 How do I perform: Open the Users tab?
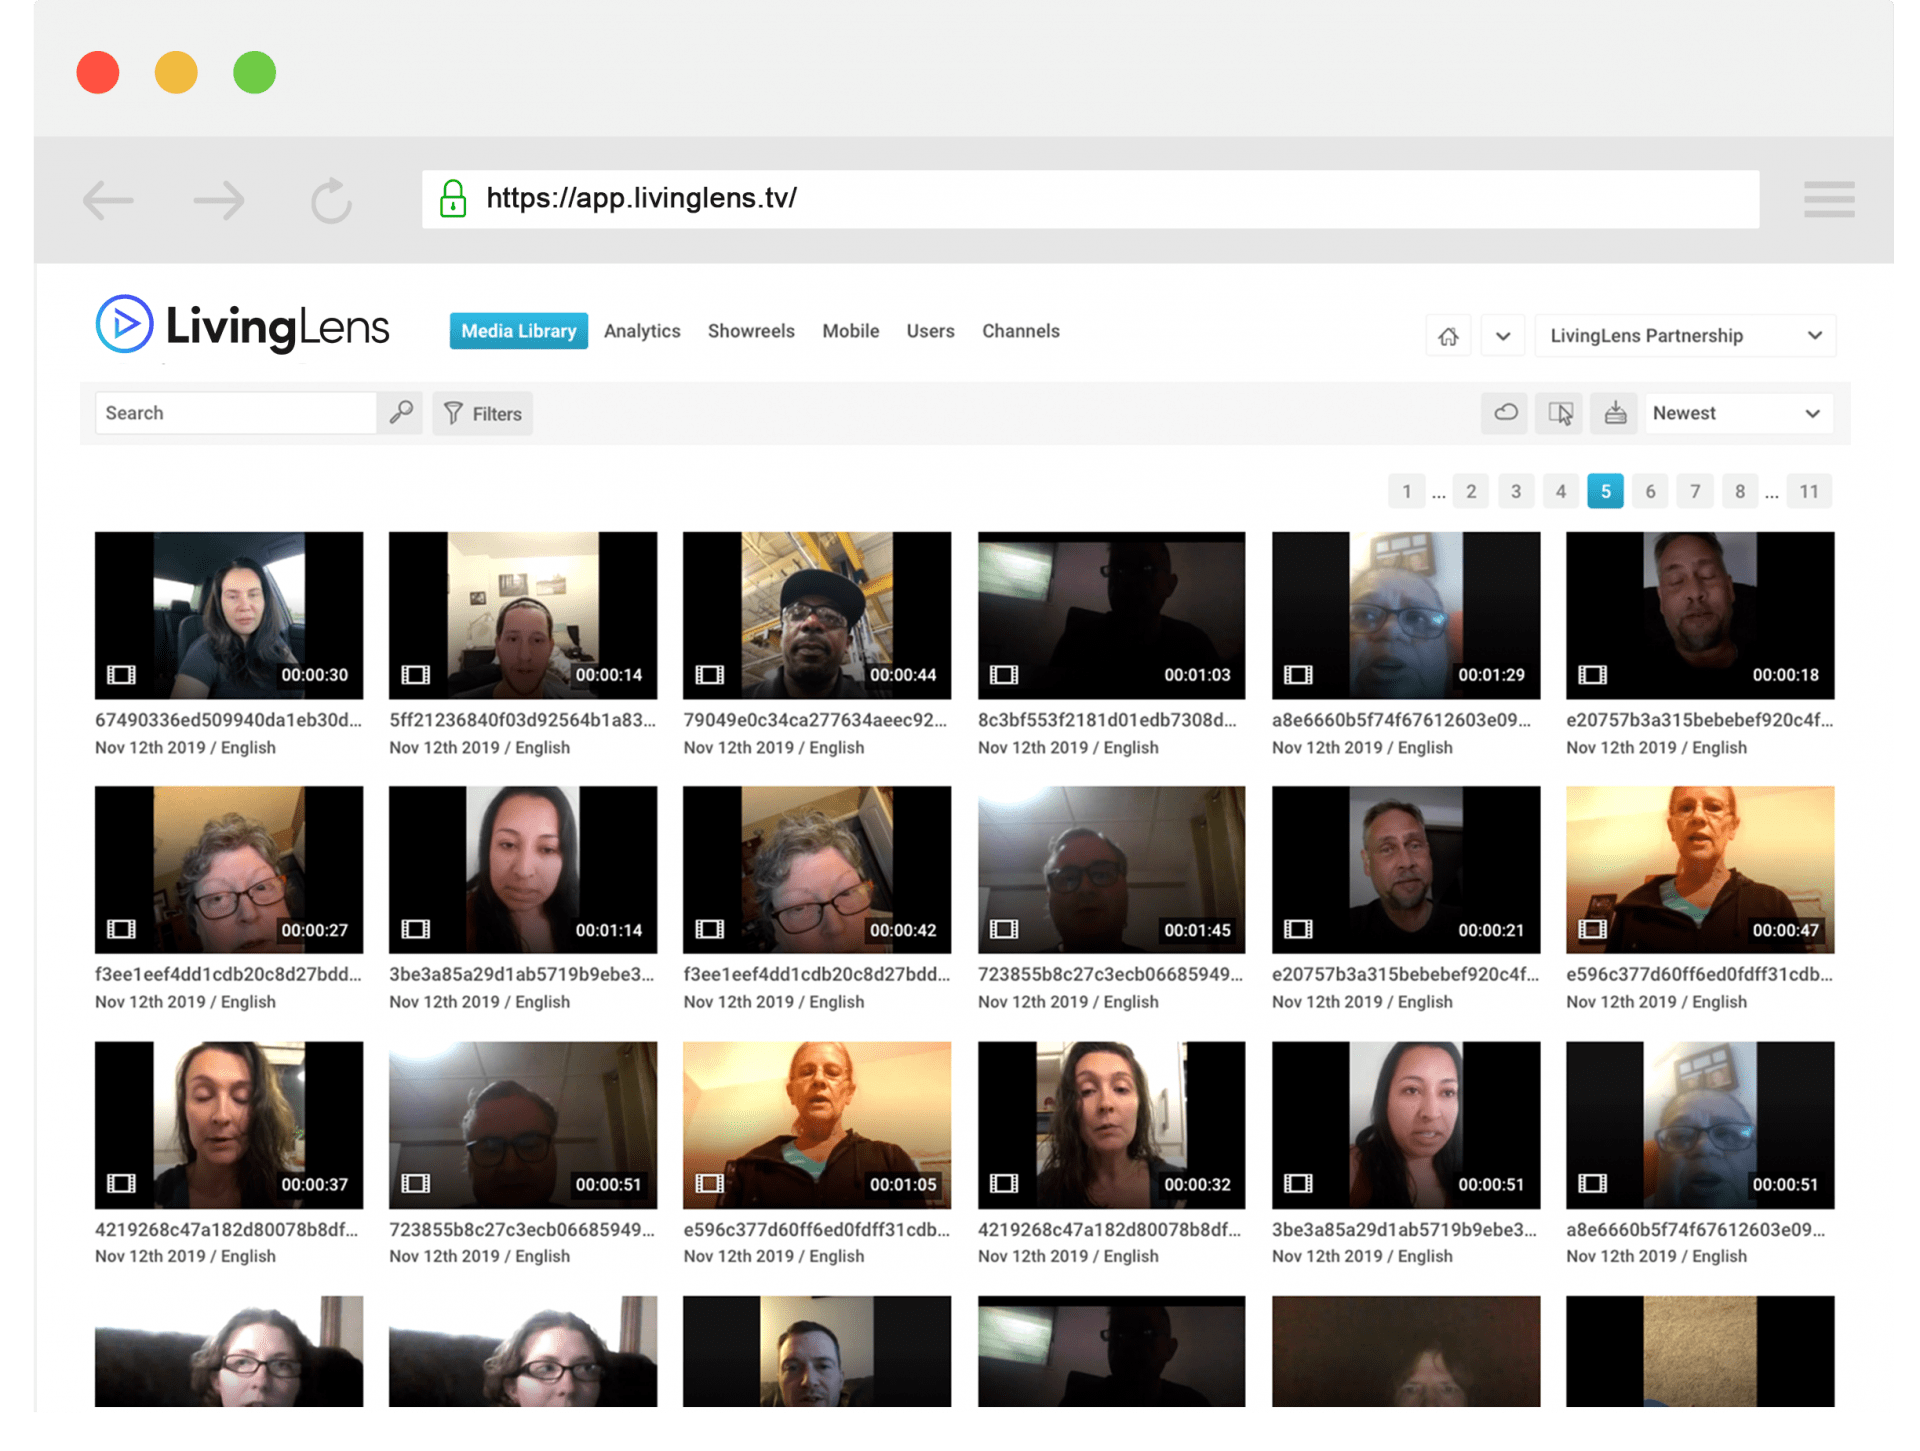click(x=931, y=331)
